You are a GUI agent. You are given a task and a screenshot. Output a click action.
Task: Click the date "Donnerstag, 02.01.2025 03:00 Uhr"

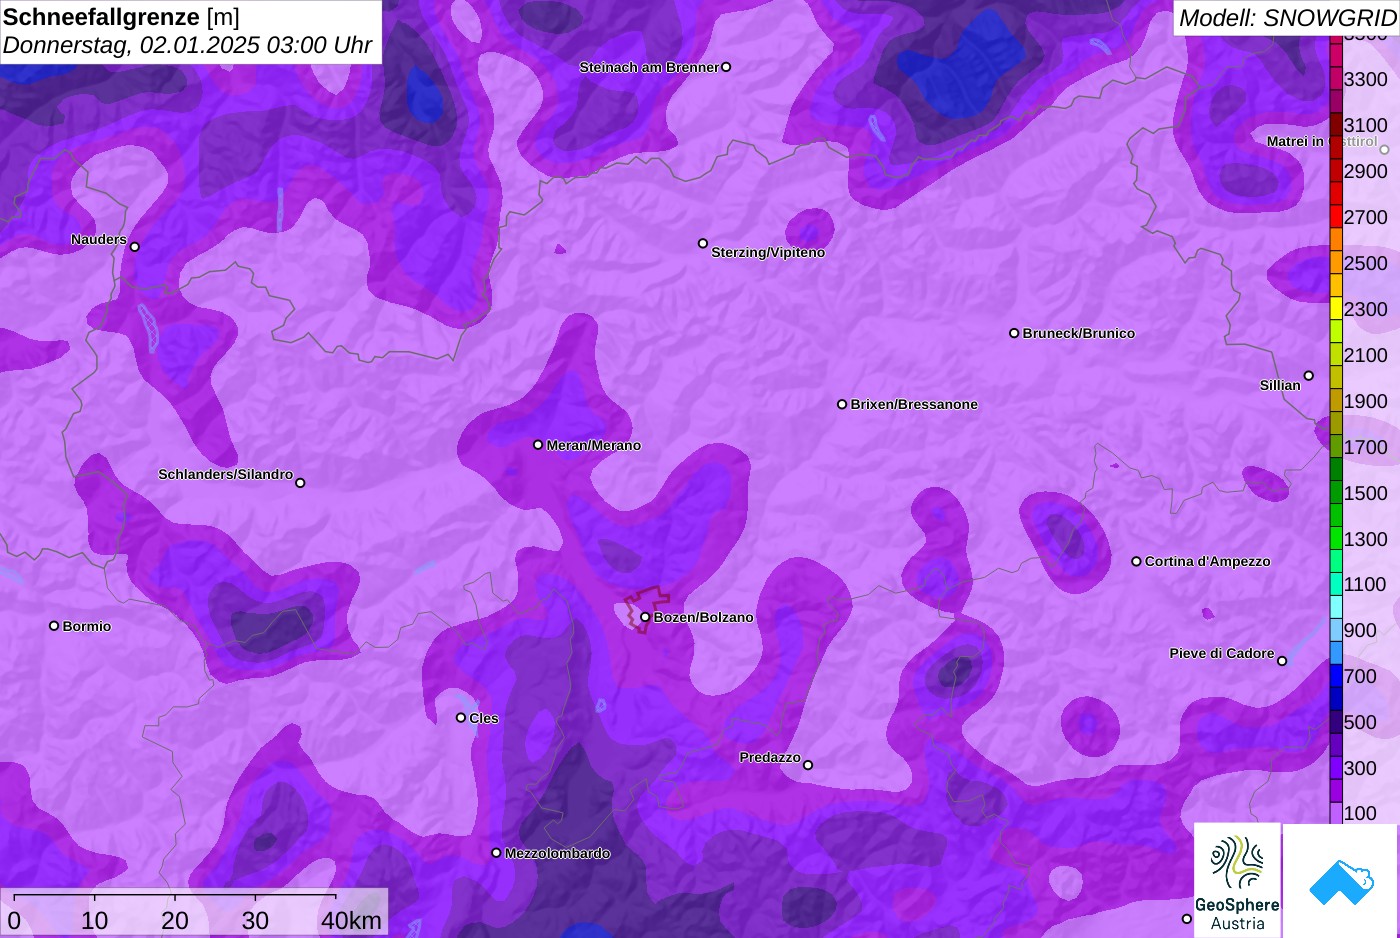tap(187, 45)
